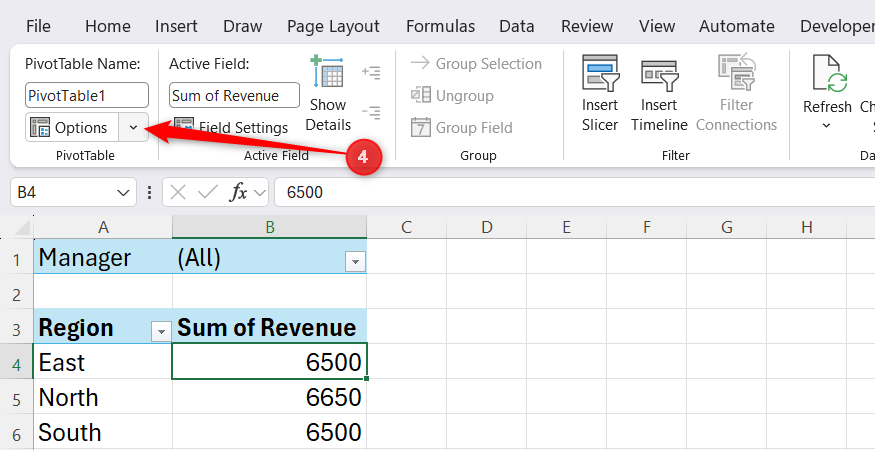Click Group Selection

[476, 64]
